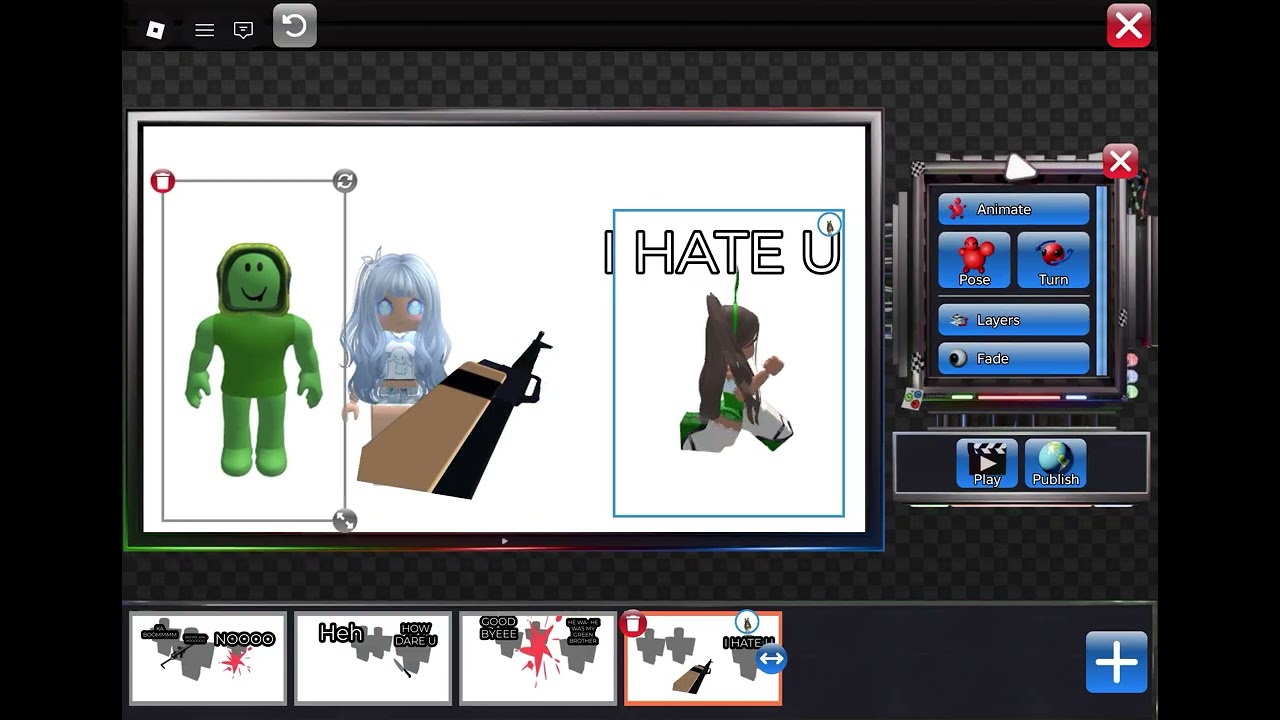Delete the green character using trash icon
This screenshot has height=720, width=1280.
(163, 181)
